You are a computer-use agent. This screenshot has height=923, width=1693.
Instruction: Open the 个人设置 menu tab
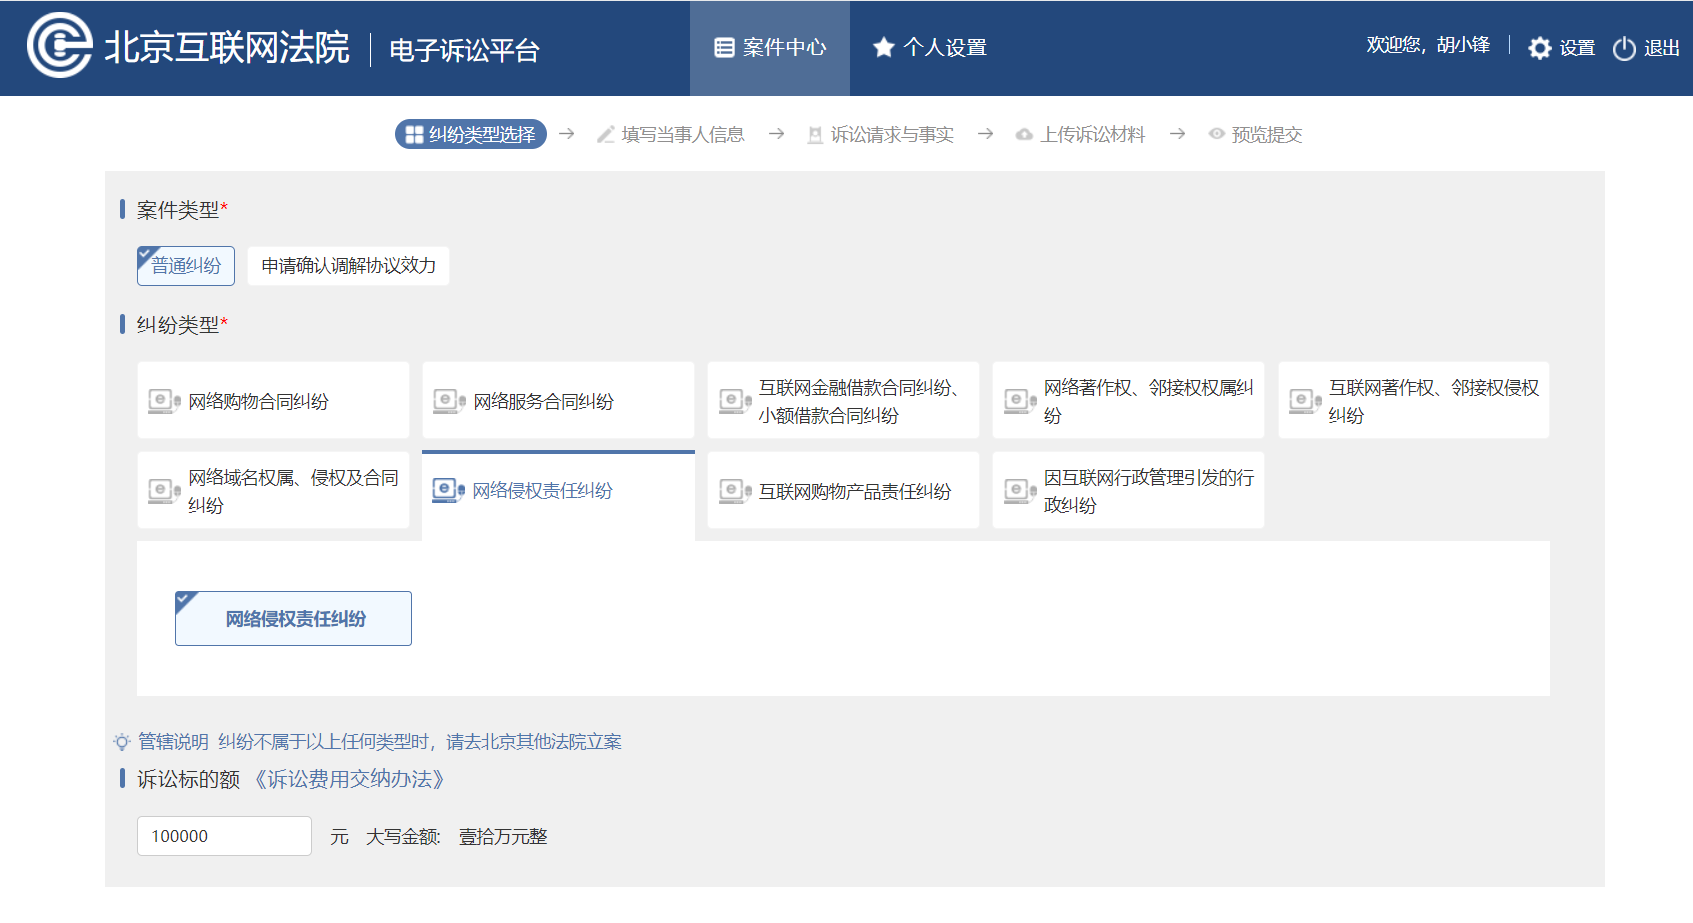point(930,48)
